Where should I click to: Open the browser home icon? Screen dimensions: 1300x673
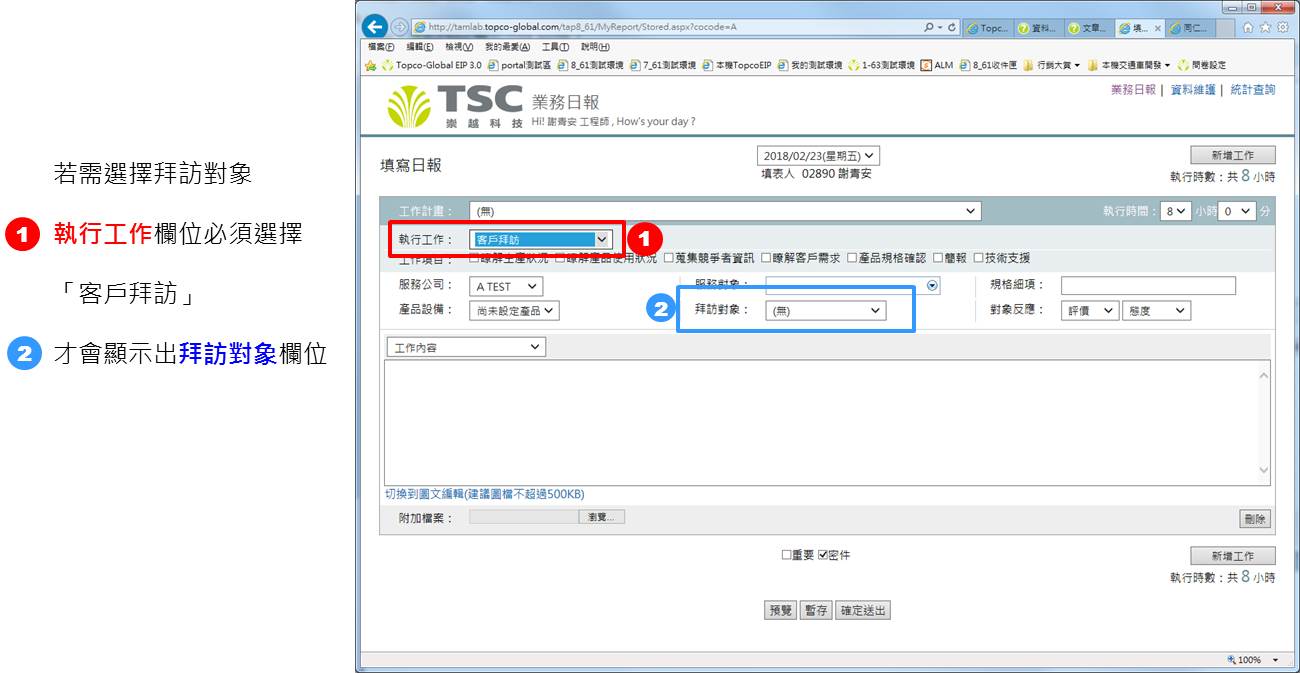click(1247, 28)
